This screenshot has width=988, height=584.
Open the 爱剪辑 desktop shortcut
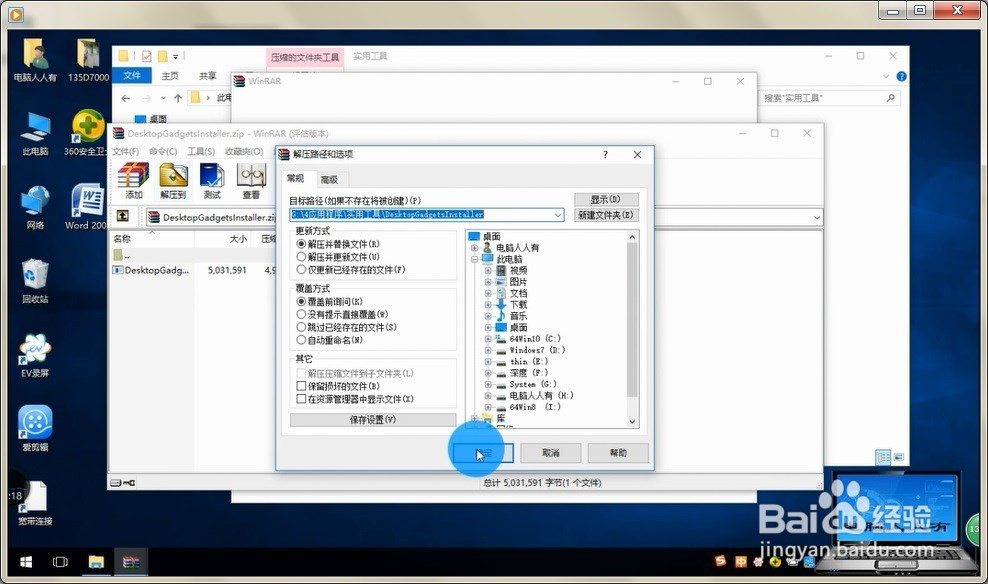click(x=35, y=428)
